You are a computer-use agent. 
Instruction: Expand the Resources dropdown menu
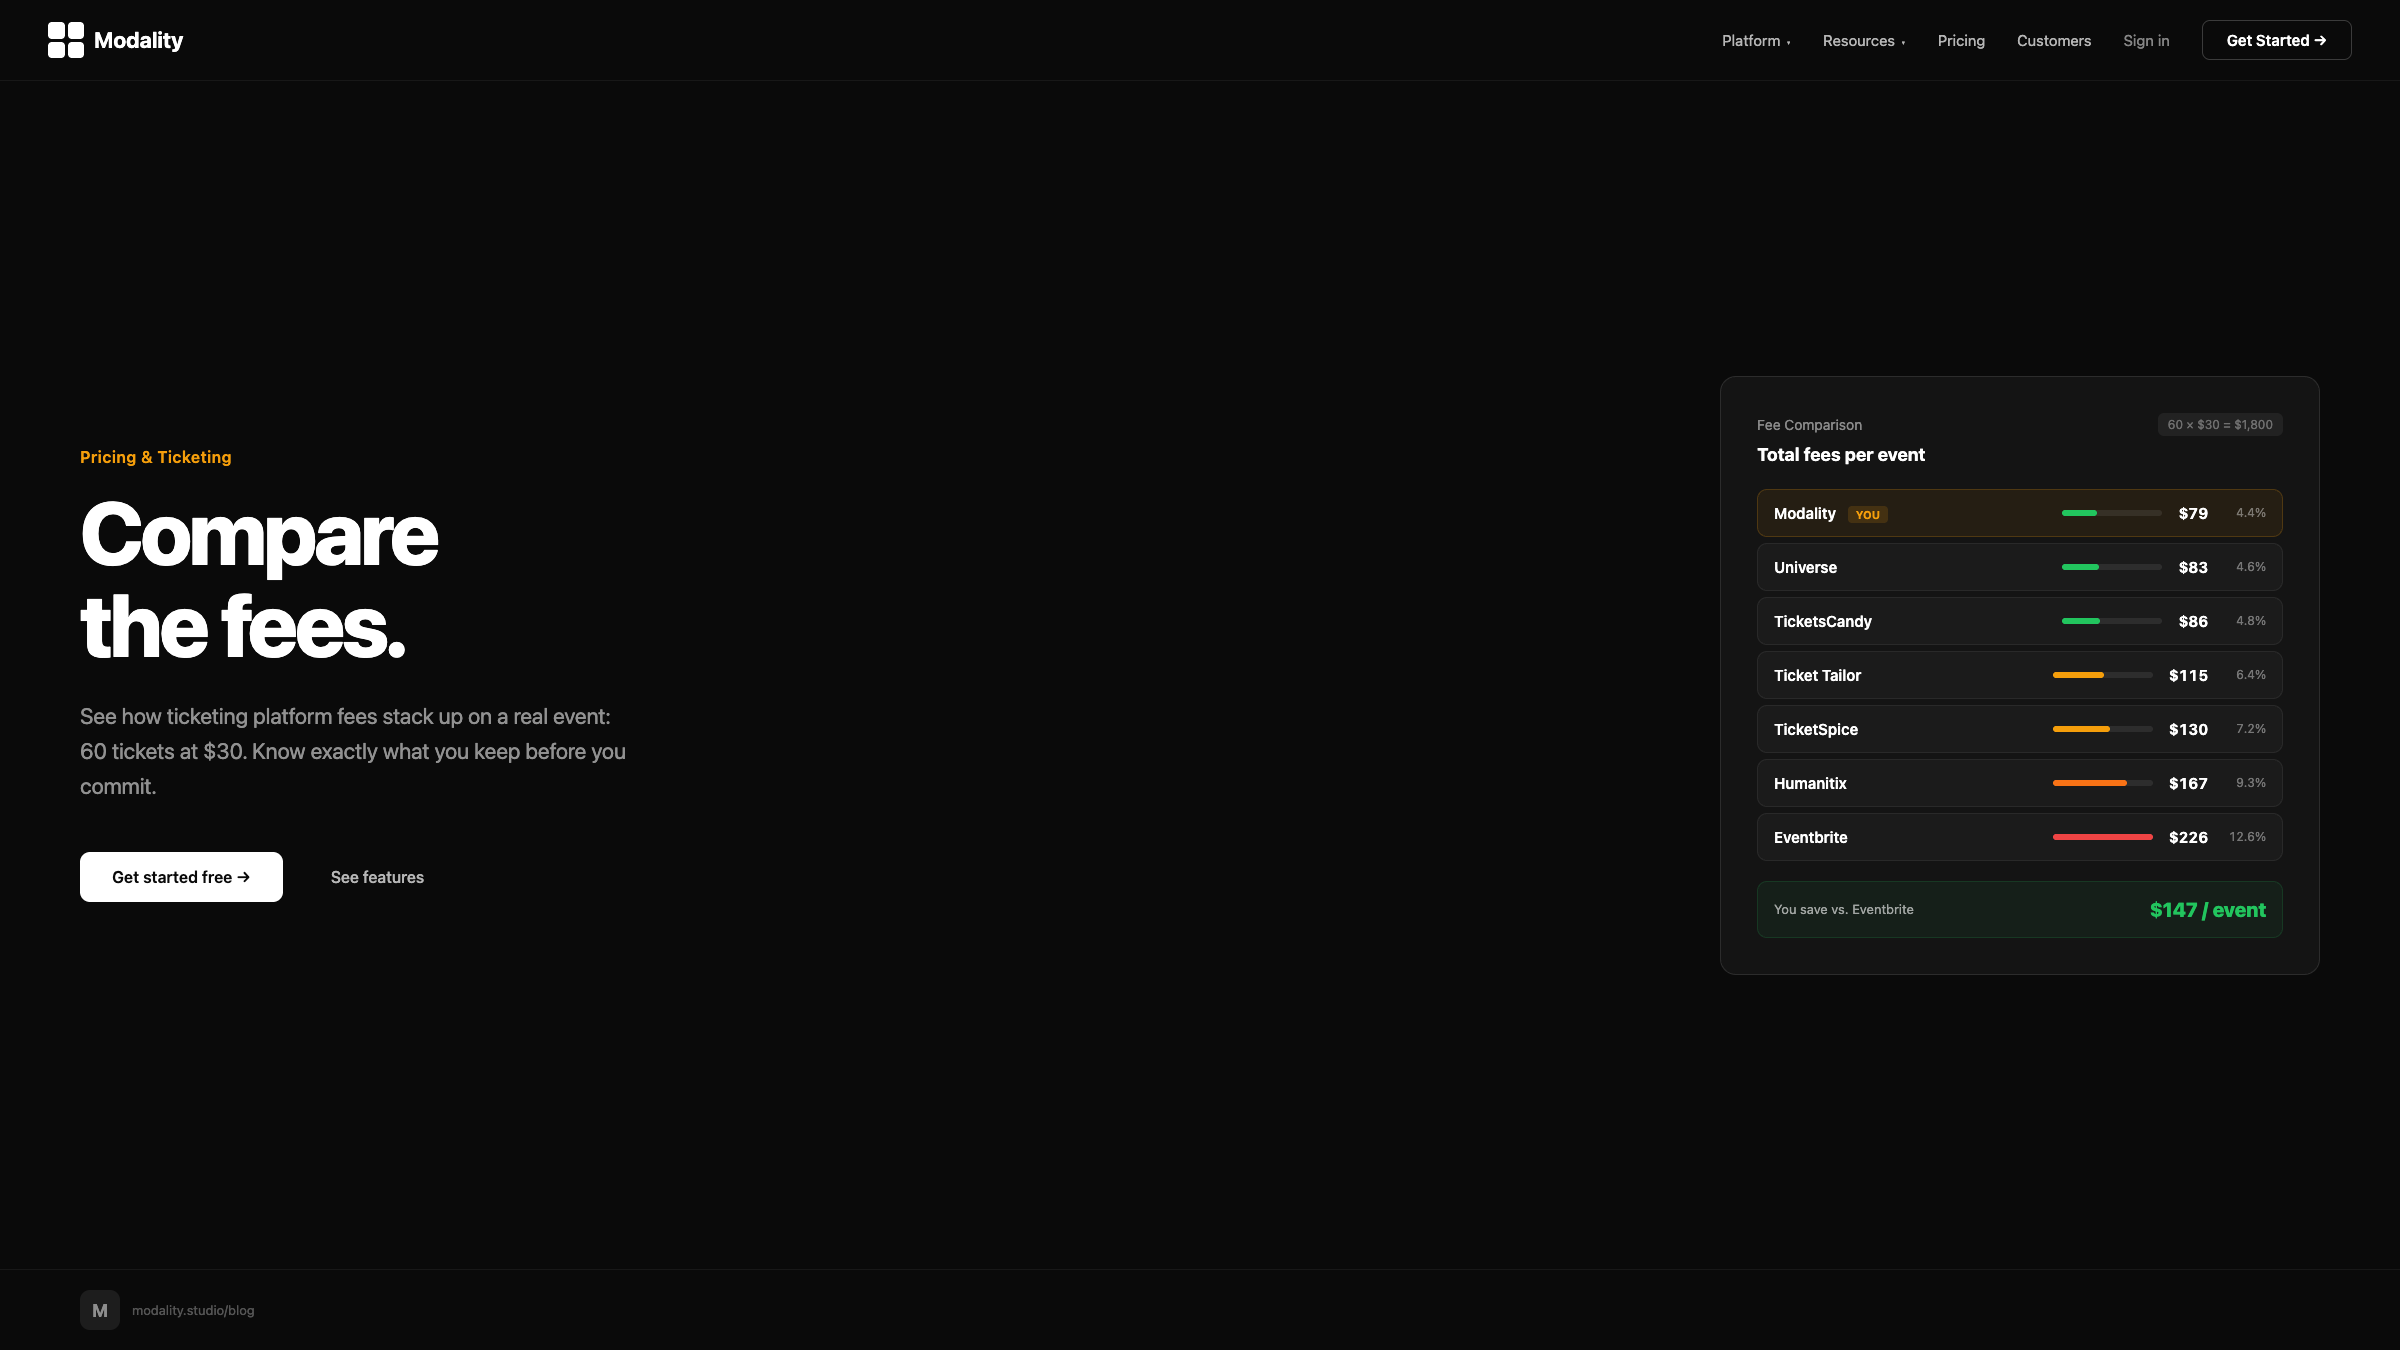point(1864,41)
